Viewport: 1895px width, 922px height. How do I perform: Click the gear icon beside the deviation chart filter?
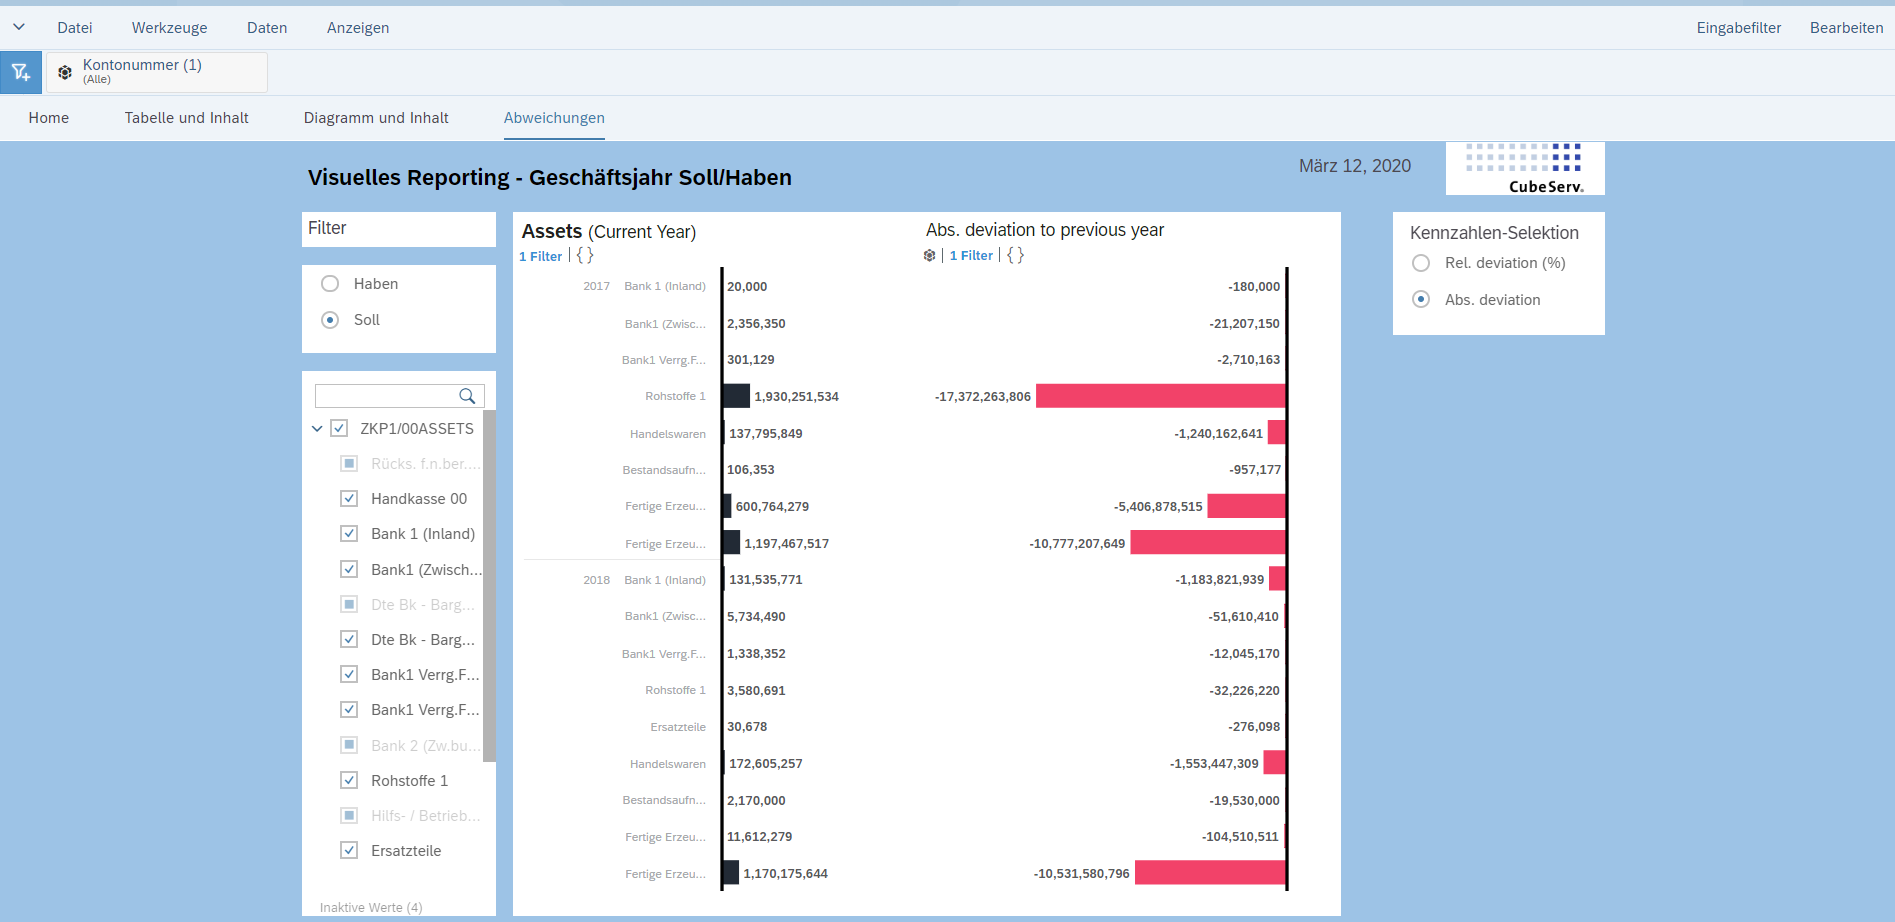tap(929, 255)
